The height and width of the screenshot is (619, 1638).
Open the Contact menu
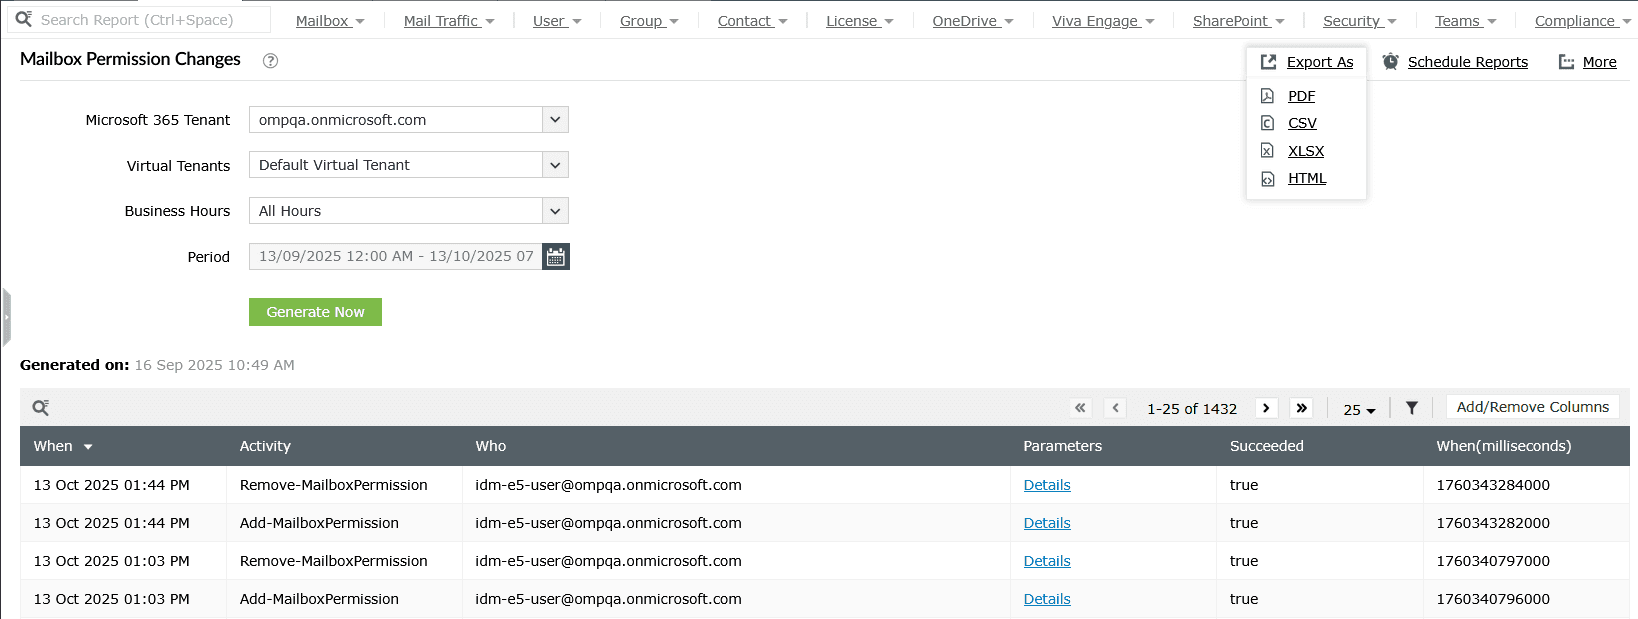tap(753, 21)
